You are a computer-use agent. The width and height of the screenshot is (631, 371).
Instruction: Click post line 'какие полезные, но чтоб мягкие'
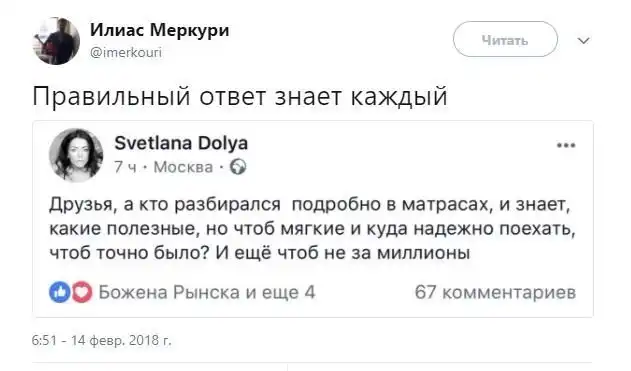(312, 229)
